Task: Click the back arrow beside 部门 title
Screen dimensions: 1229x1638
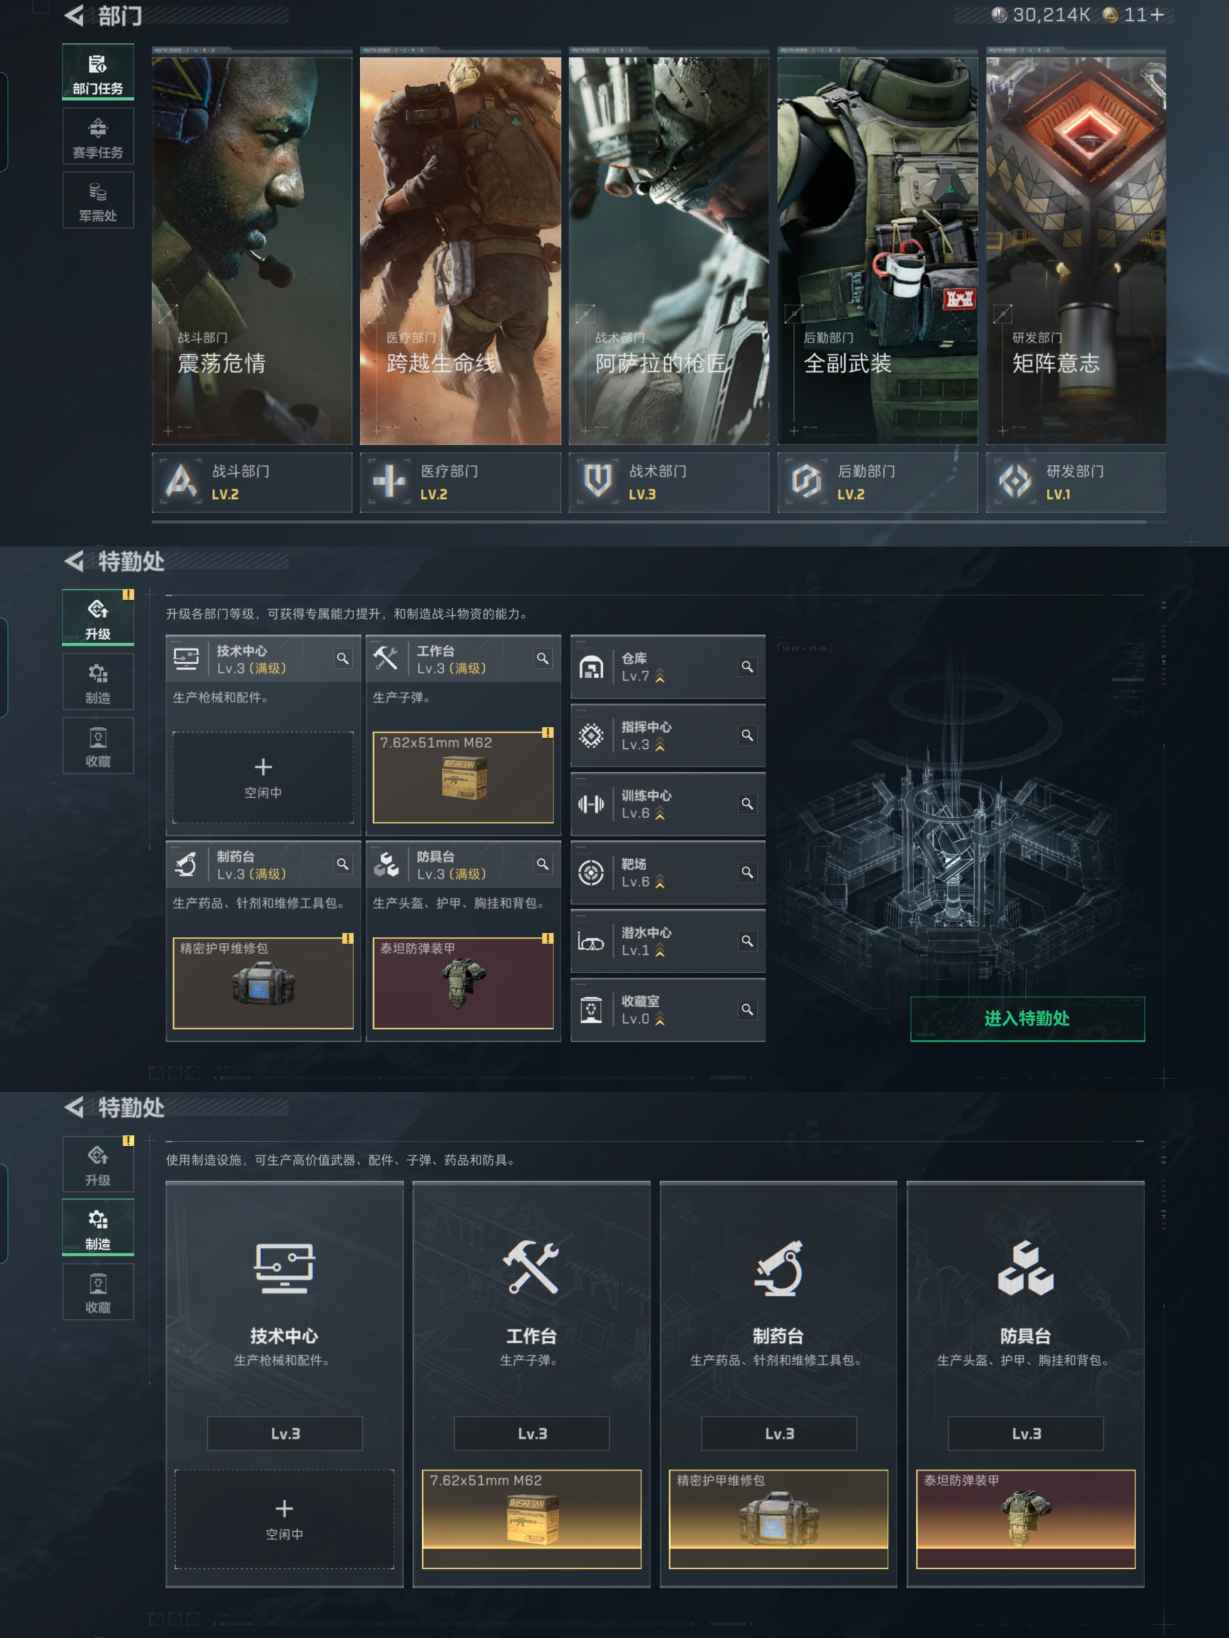Action: 74,16
